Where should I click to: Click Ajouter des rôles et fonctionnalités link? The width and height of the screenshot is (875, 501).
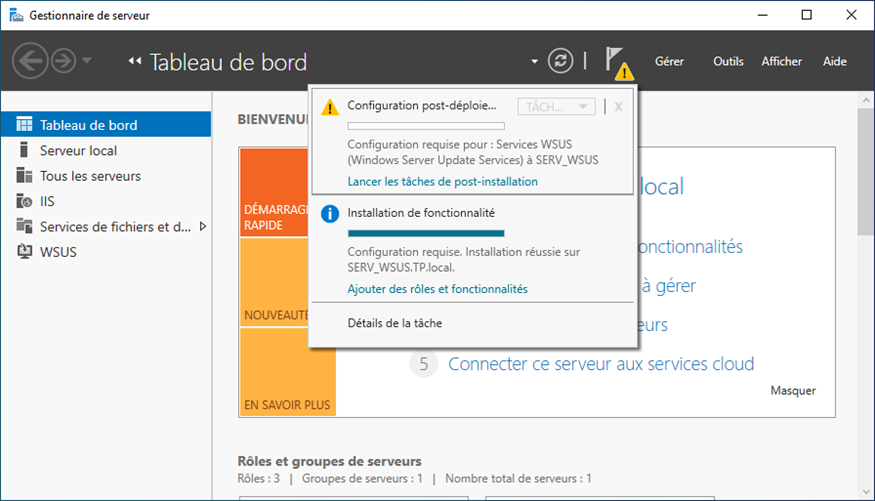[x=438, y=289]
